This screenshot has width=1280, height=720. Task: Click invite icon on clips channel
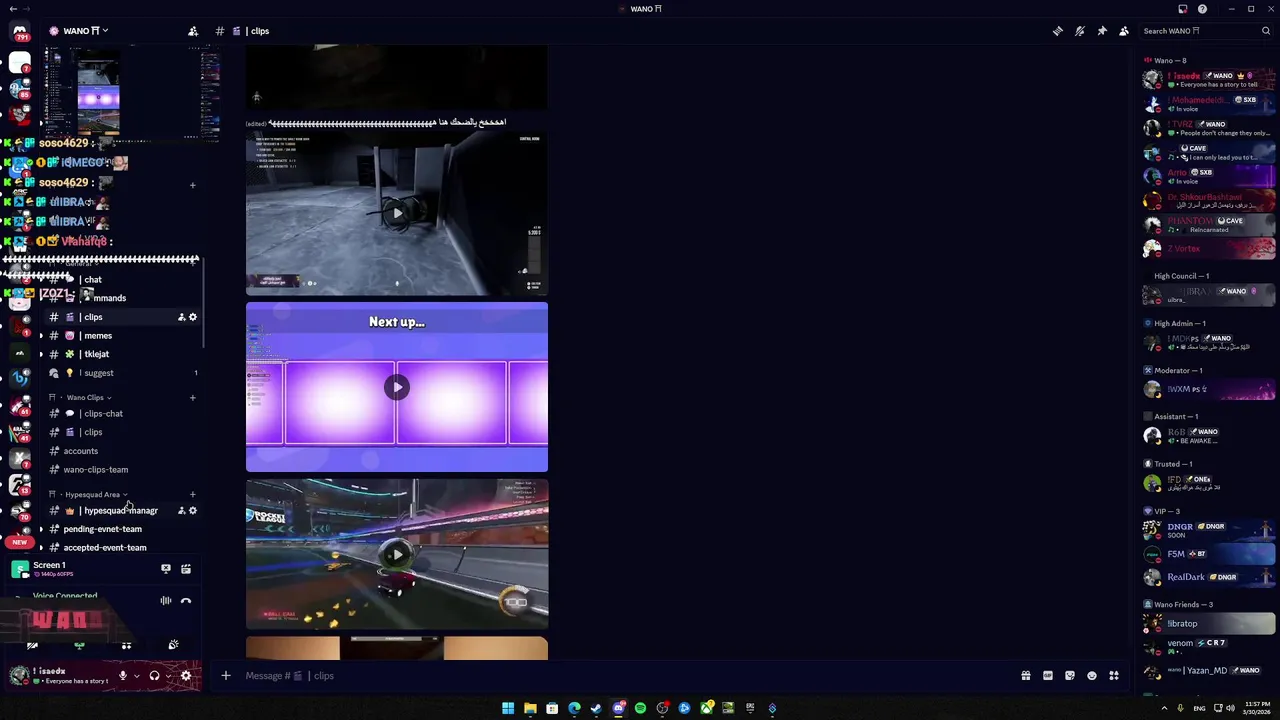pos(181,317)
